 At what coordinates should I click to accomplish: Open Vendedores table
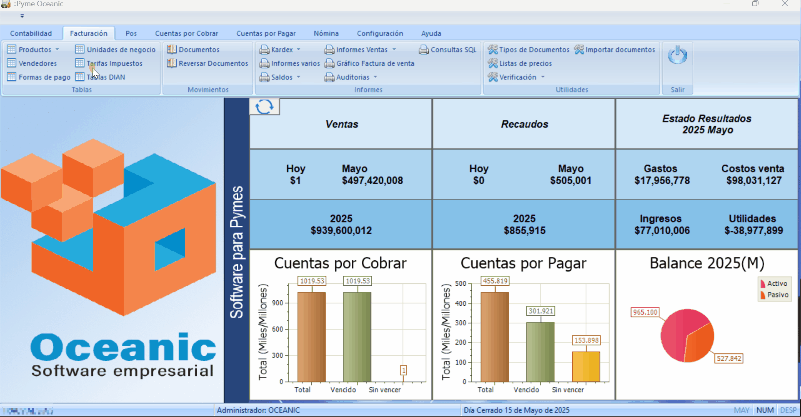click(x=37, y=63)
